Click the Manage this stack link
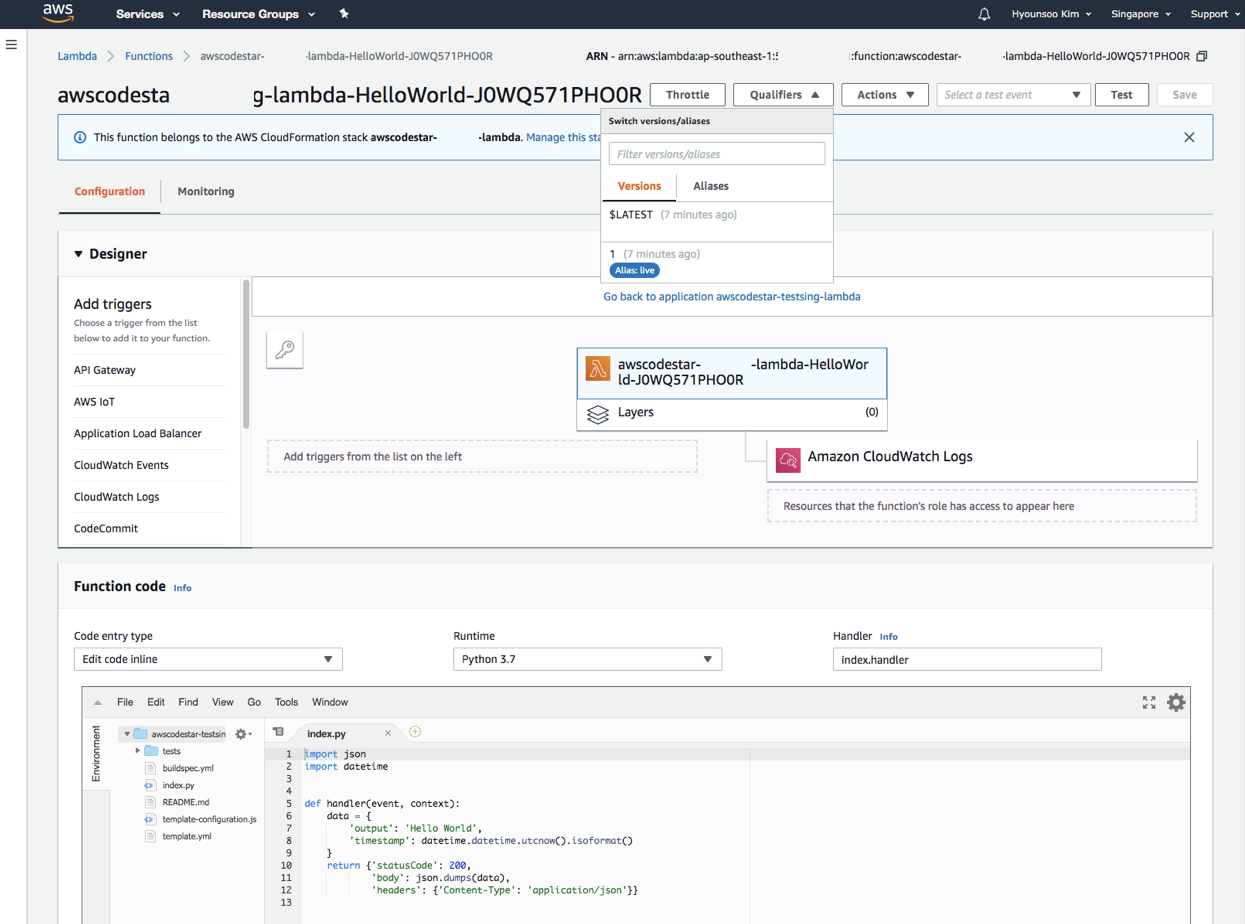The height and width of the screenshot is (924, 1245). [x=563, y=137]
